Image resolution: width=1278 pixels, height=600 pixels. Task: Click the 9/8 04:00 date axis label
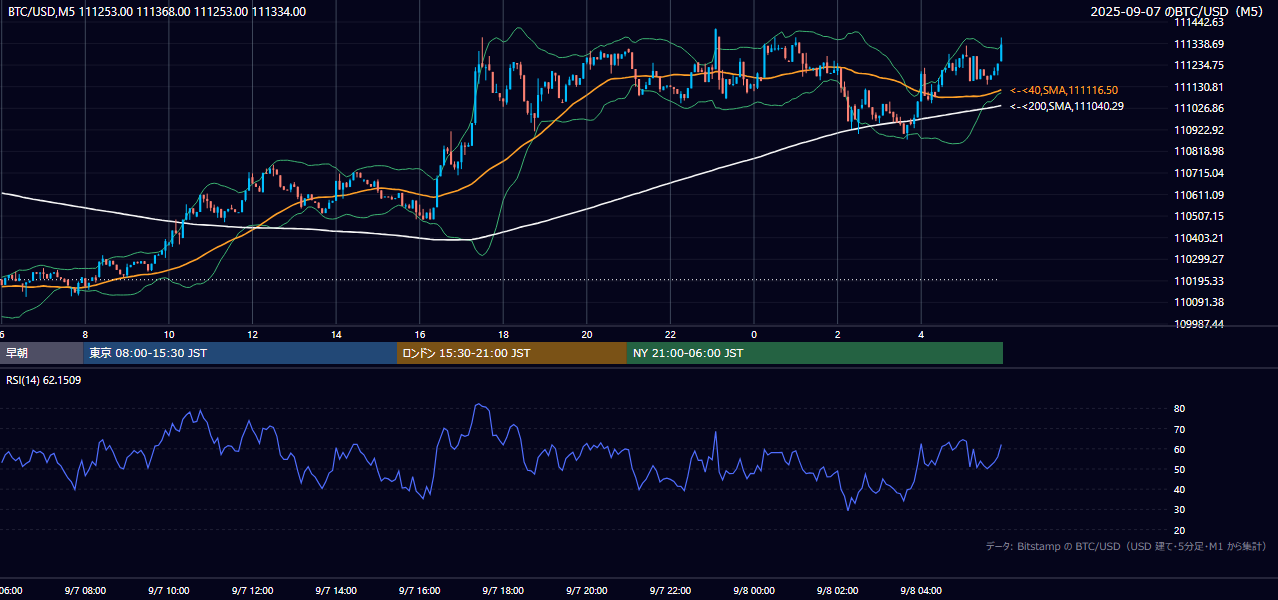pyautogui.click(x=921, y=591)
